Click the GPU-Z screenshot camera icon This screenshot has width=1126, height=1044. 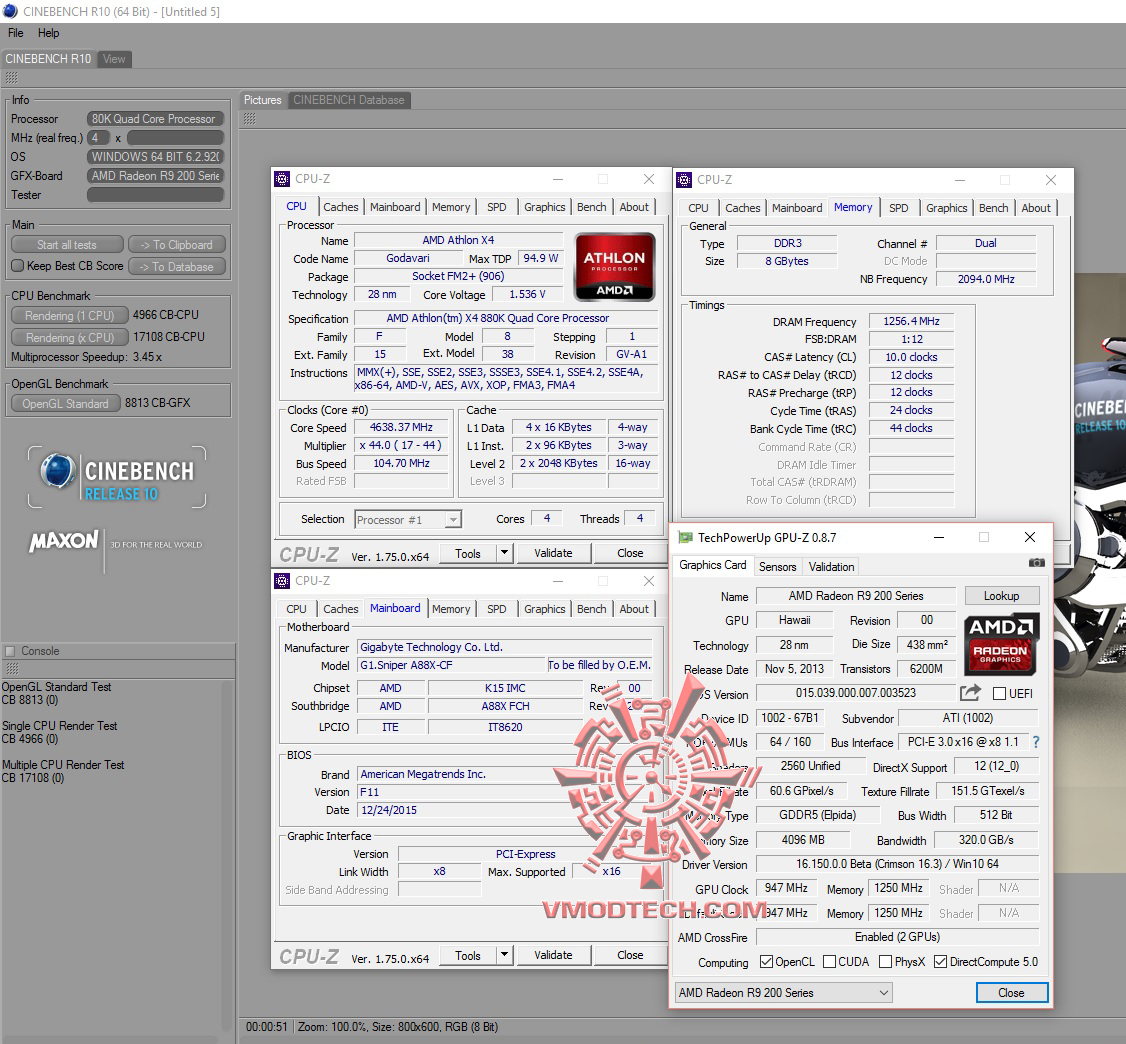(1036, 563)
